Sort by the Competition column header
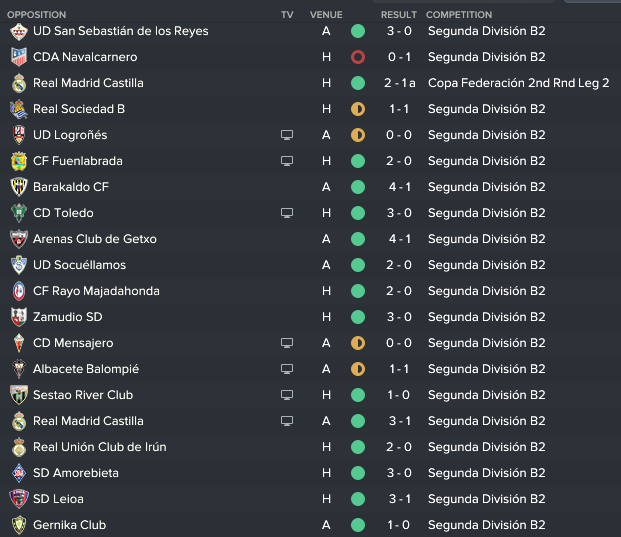The image size is (621, 537). pos(459,15)
